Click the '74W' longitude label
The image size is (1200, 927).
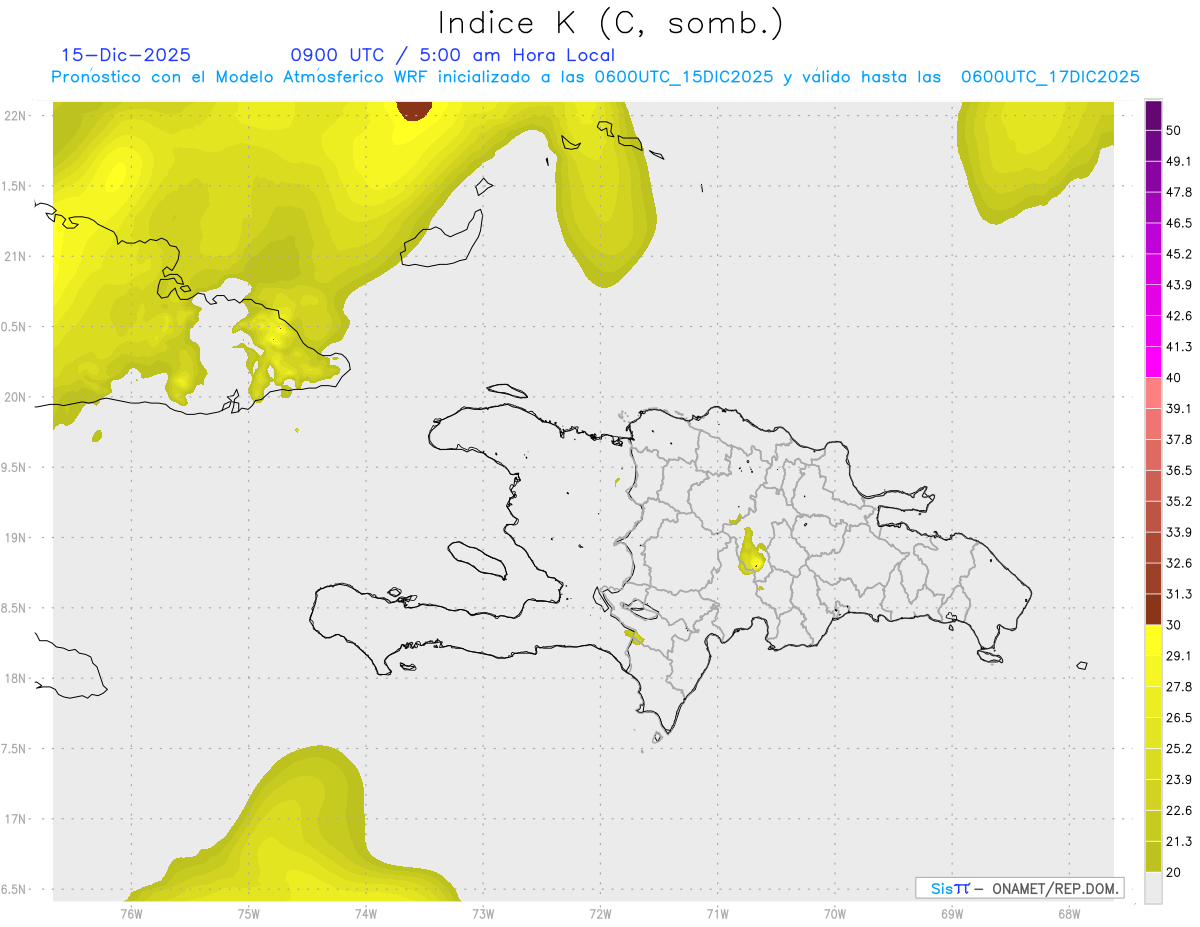[365, 914]
